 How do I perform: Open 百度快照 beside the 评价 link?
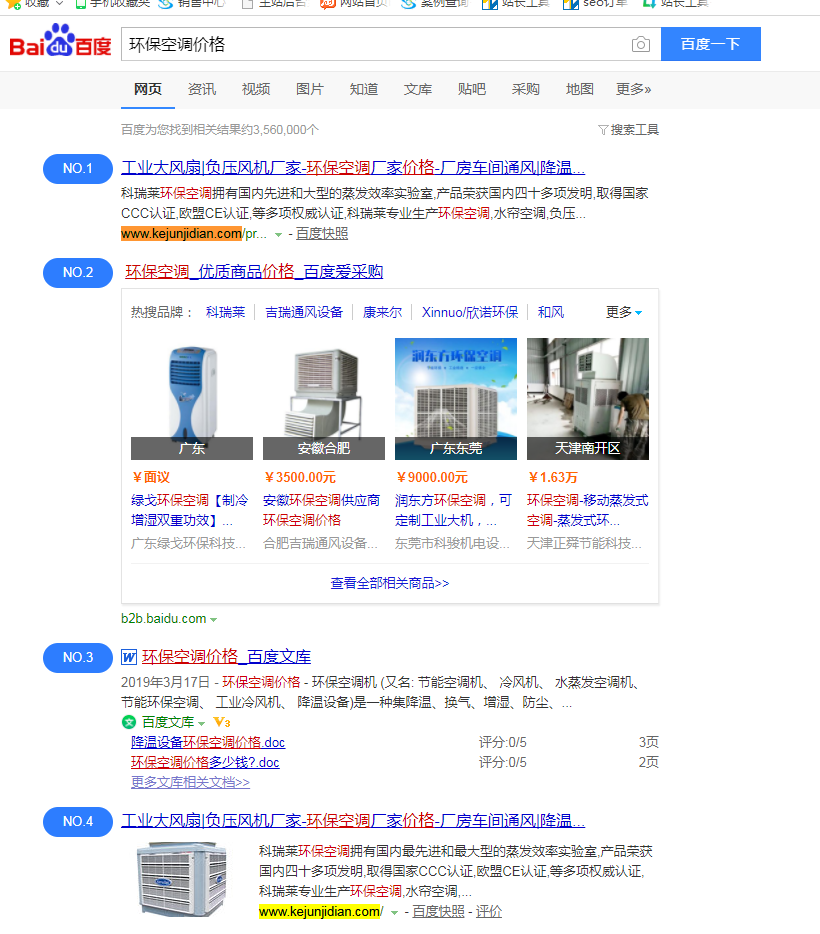438,911
